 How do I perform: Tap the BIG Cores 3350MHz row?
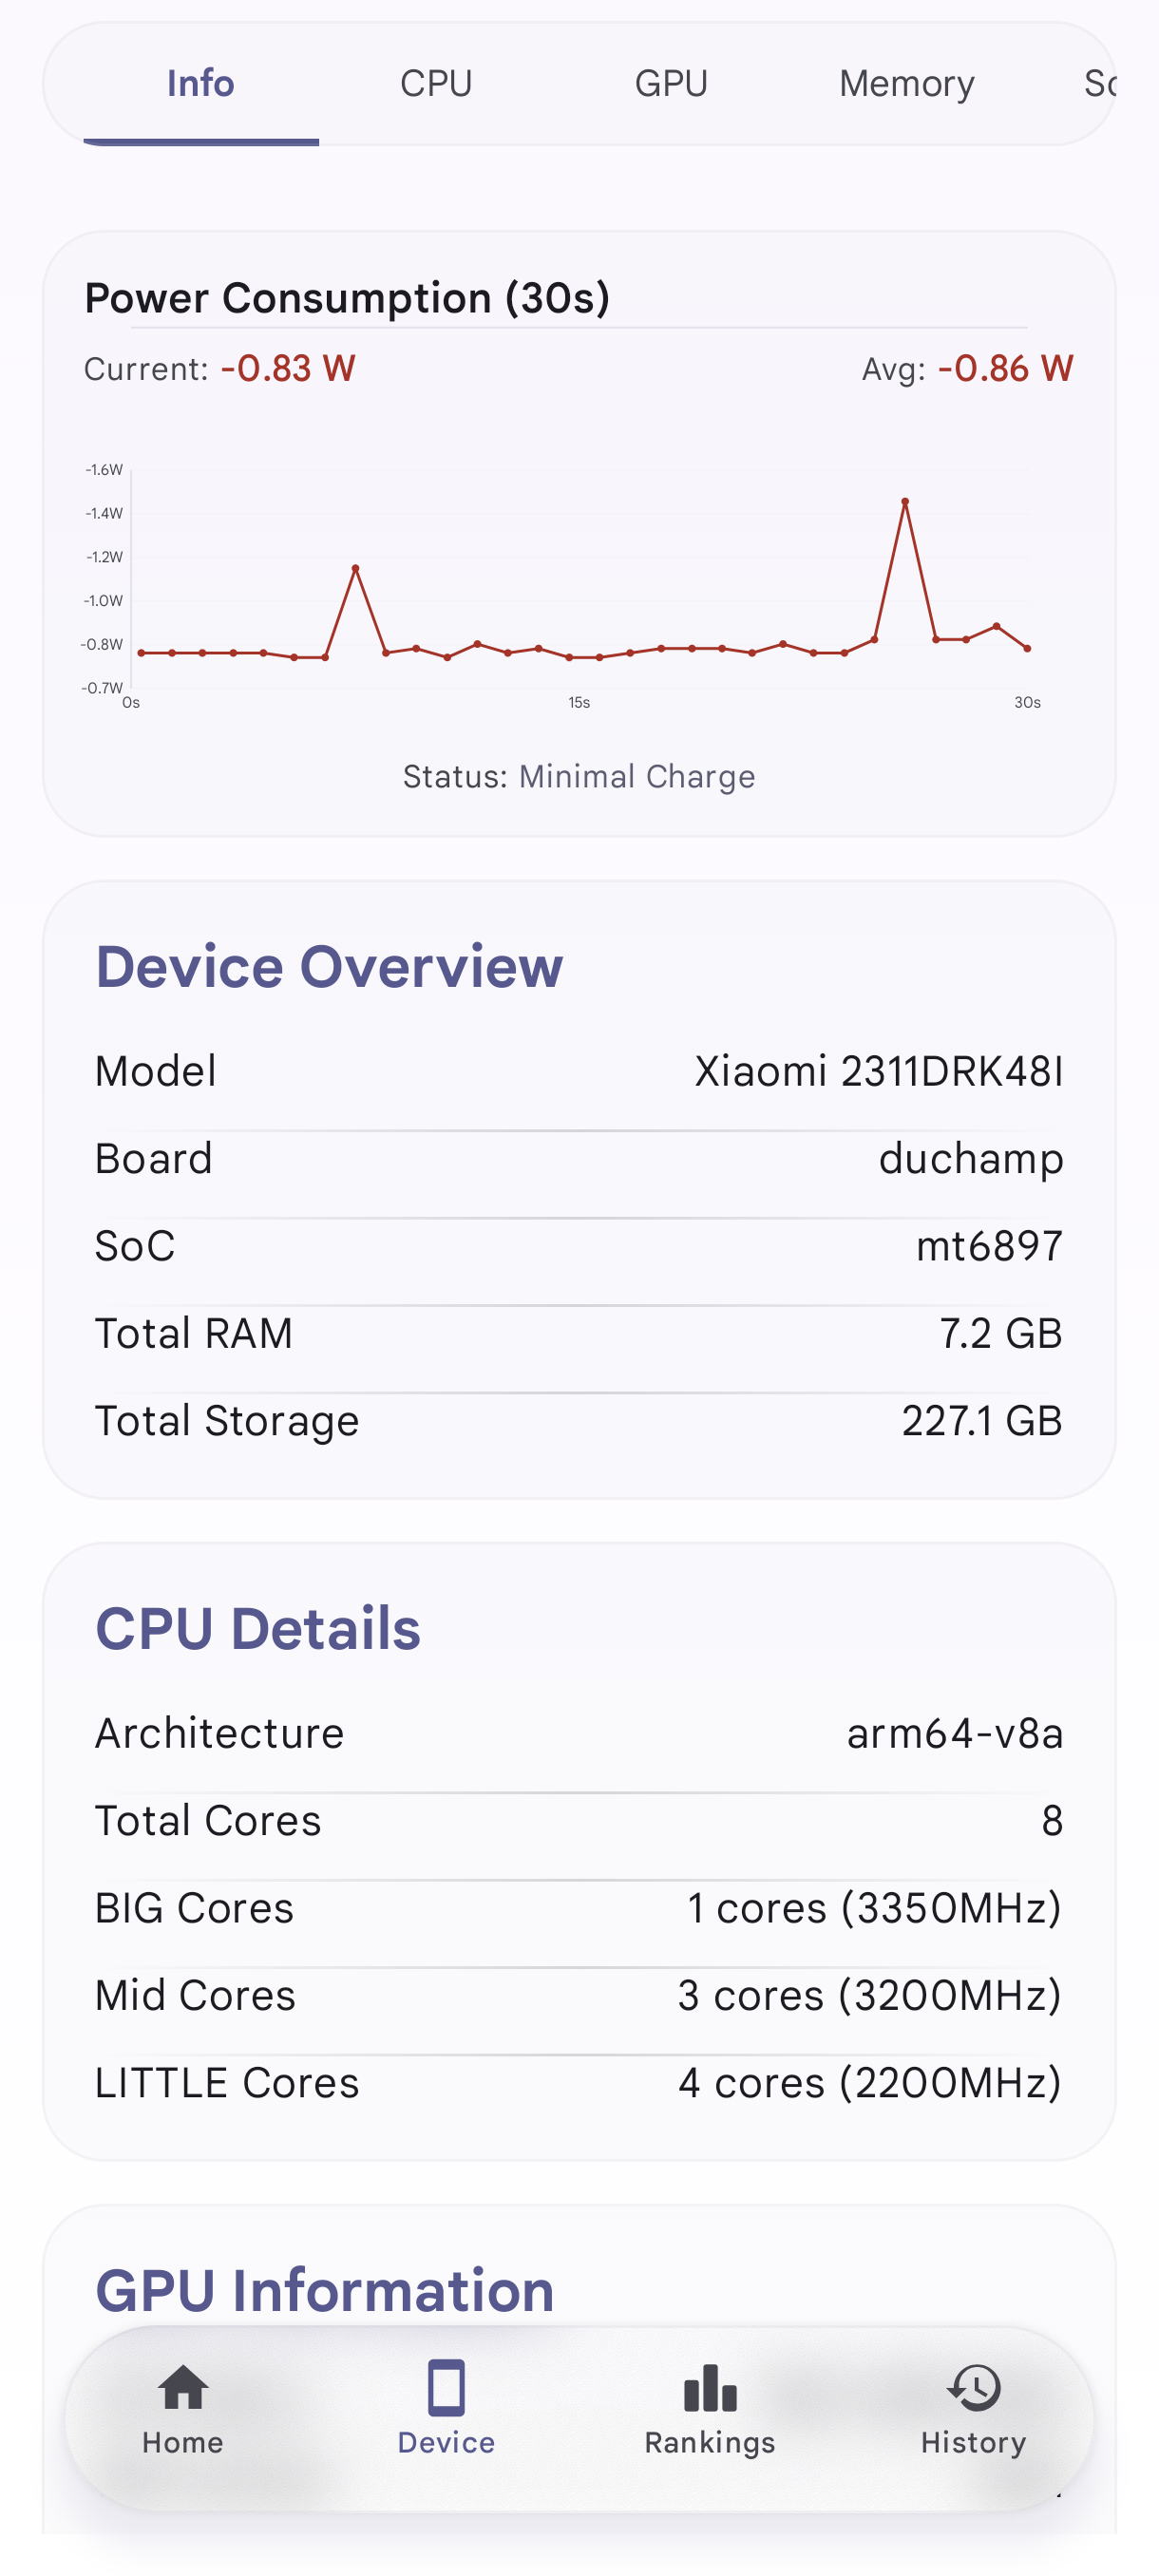[579, 1908]
